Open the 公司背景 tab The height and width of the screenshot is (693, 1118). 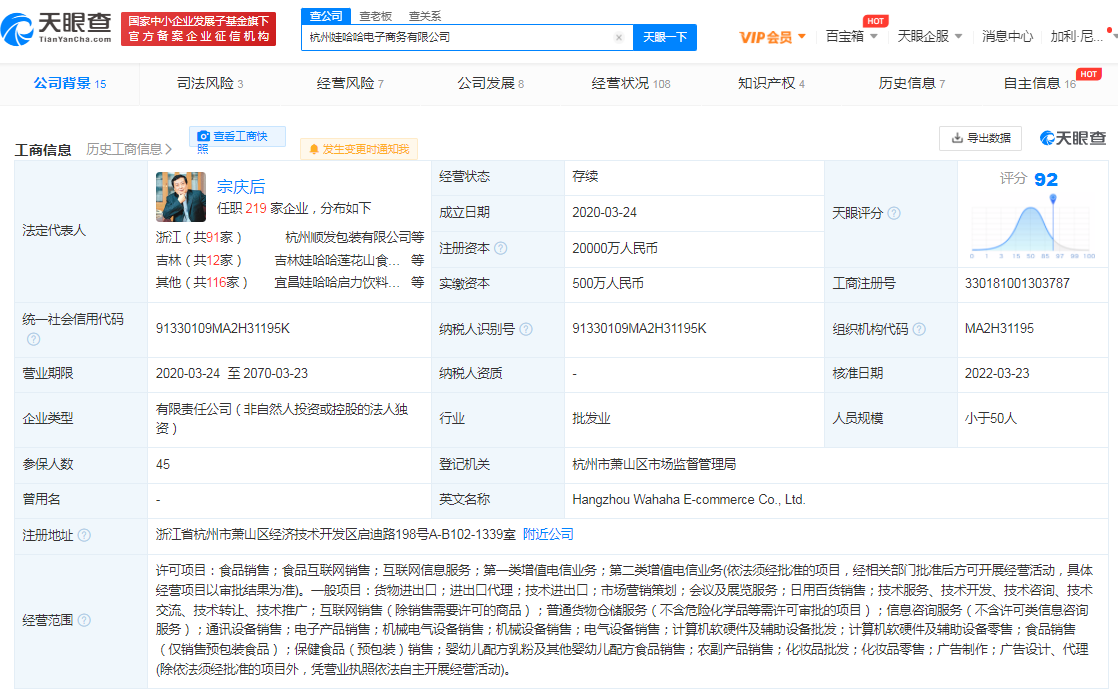click(x=70, y=83)
